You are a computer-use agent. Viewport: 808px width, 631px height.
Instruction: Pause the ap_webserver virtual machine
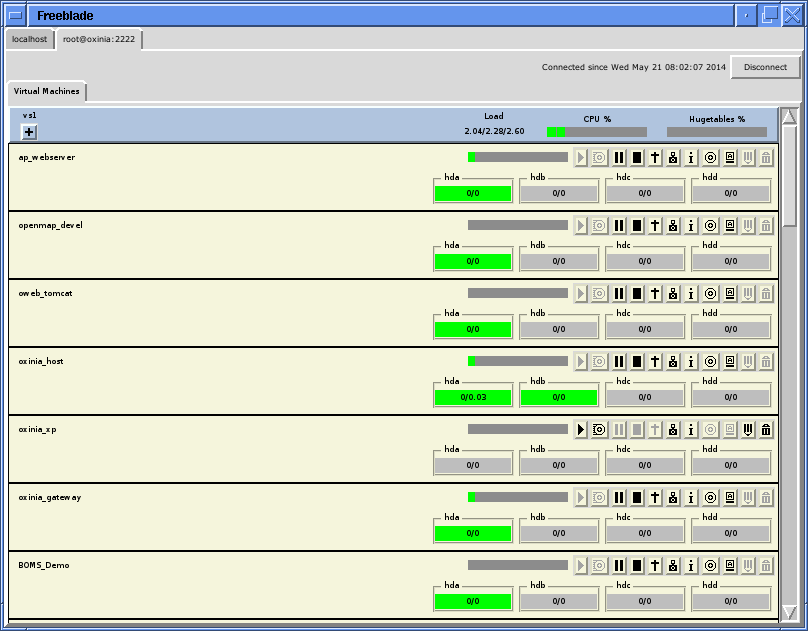point(618,157)
